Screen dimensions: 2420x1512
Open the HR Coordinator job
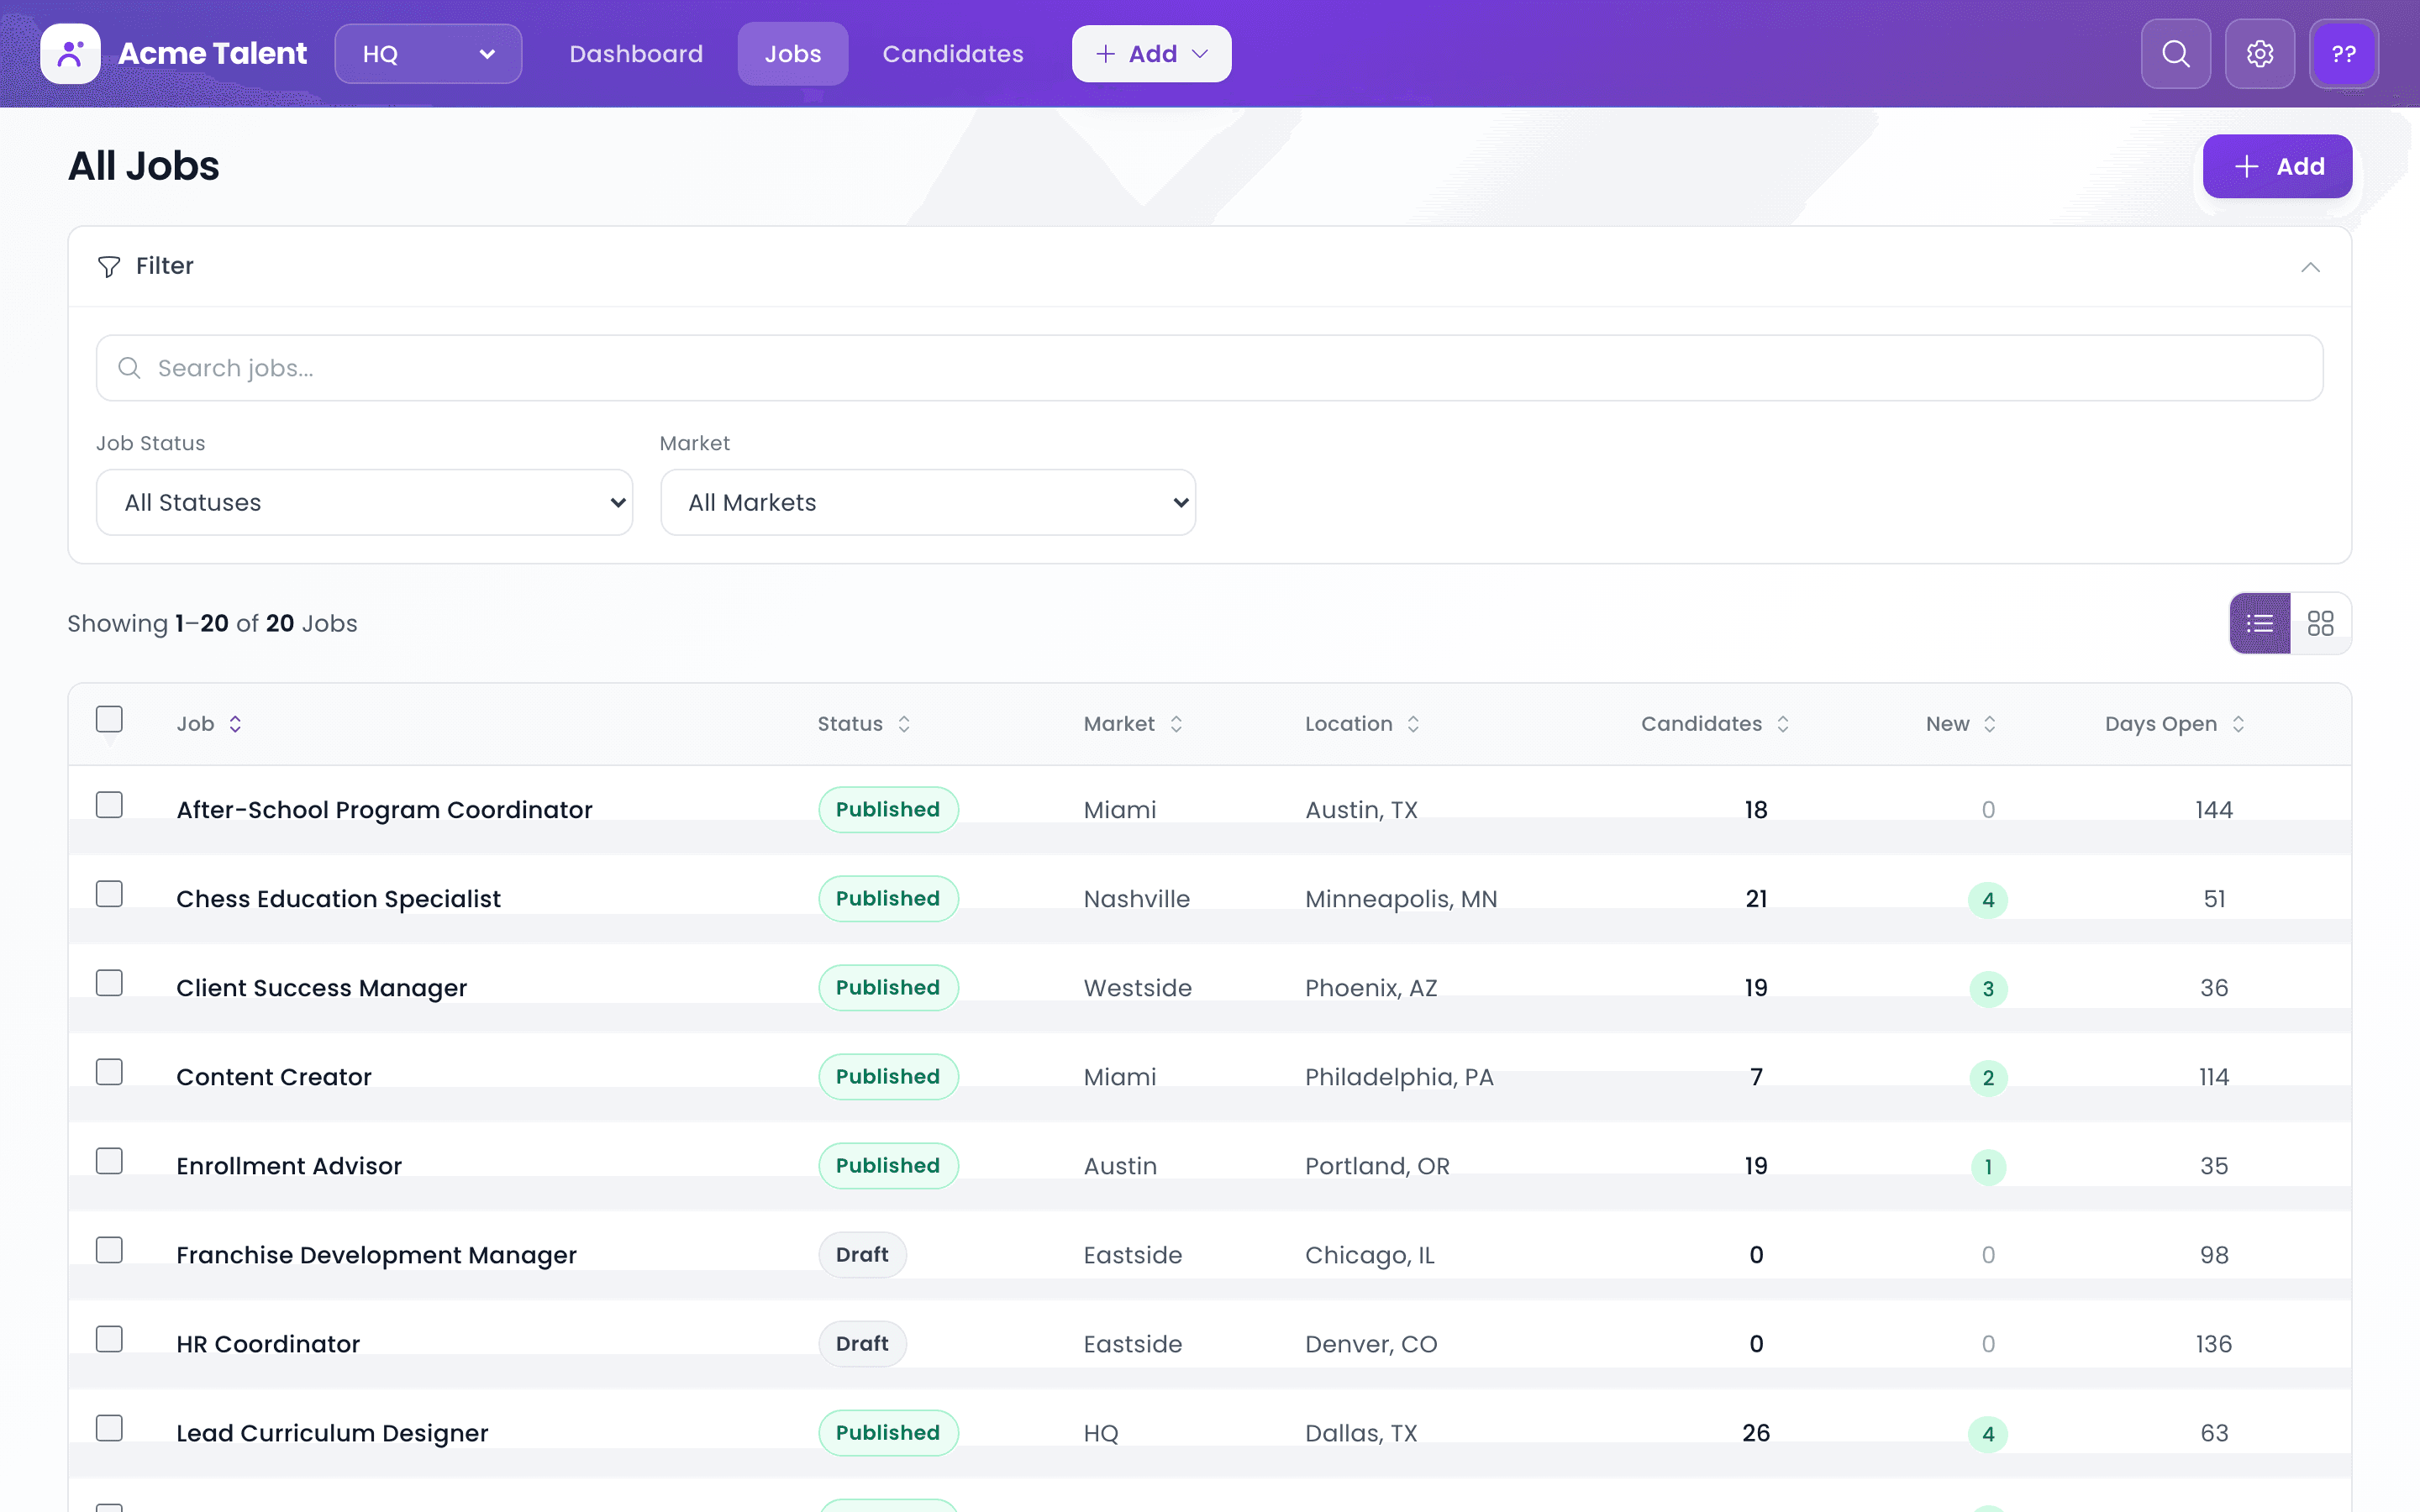[268, 1344]
